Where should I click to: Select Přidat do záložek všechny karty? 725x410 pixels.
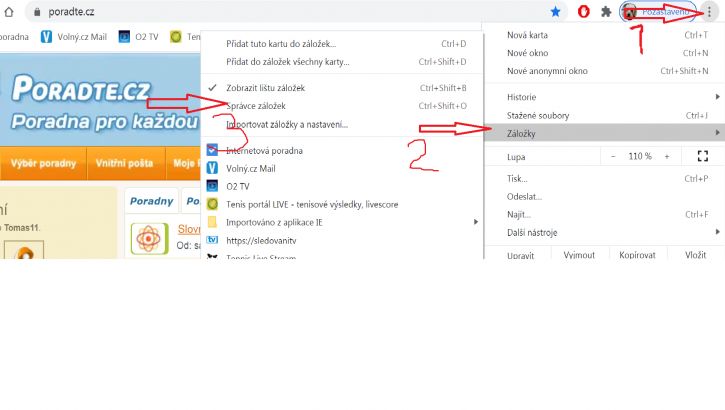pos(342,61)
